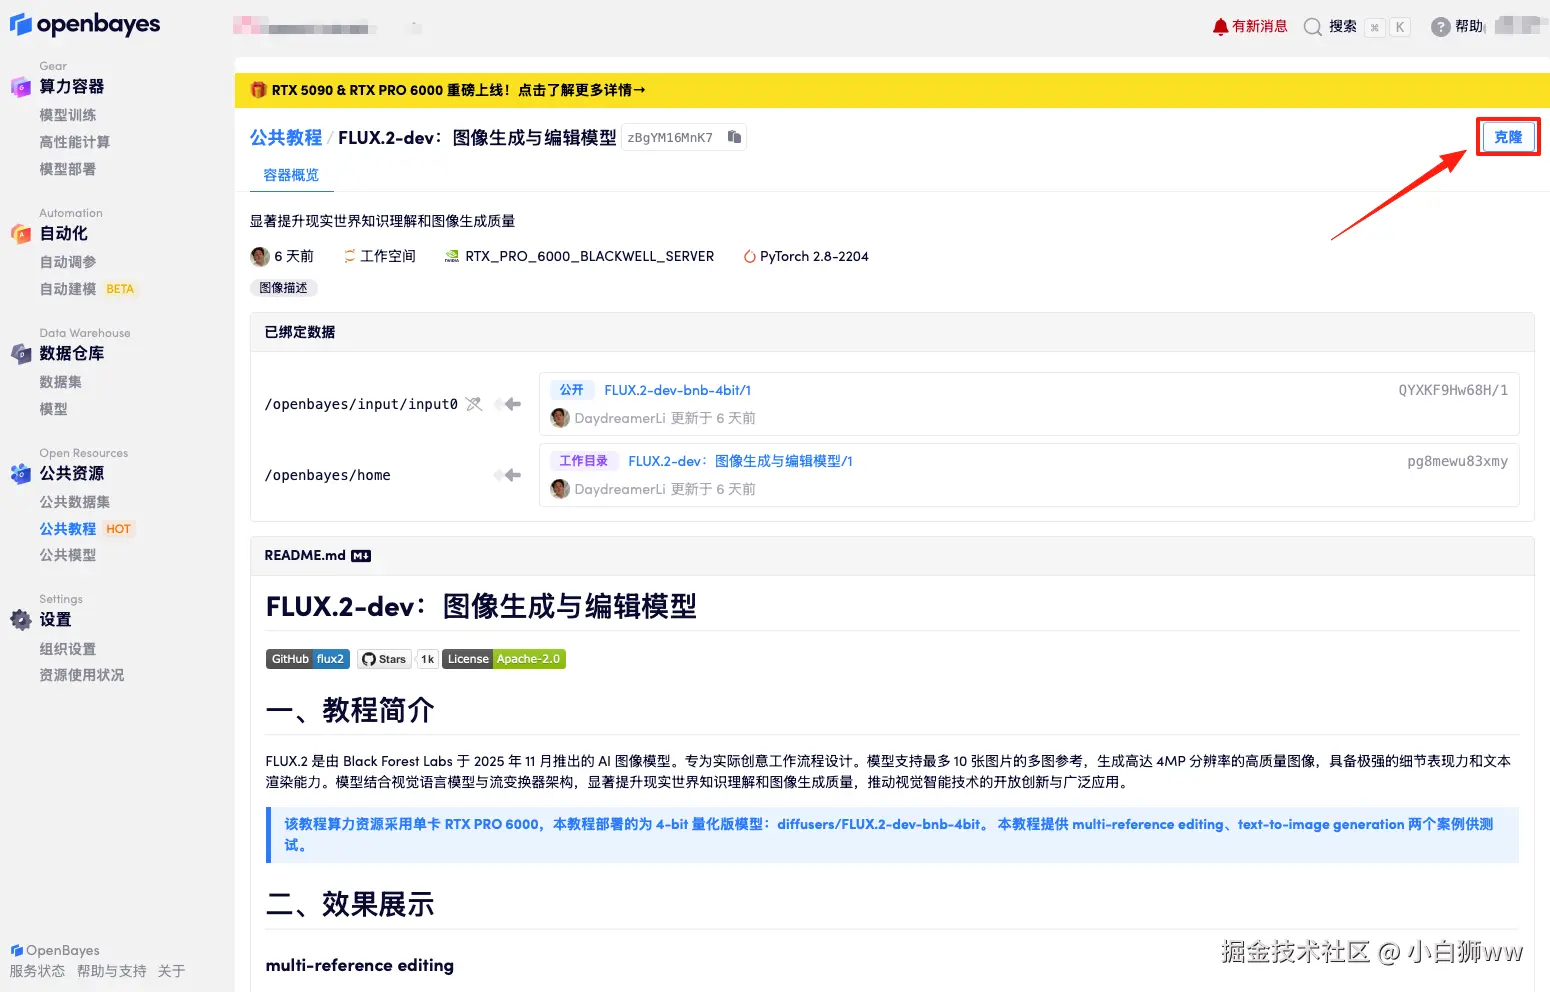Click the OpenBayes footer logo

point(55,950)
